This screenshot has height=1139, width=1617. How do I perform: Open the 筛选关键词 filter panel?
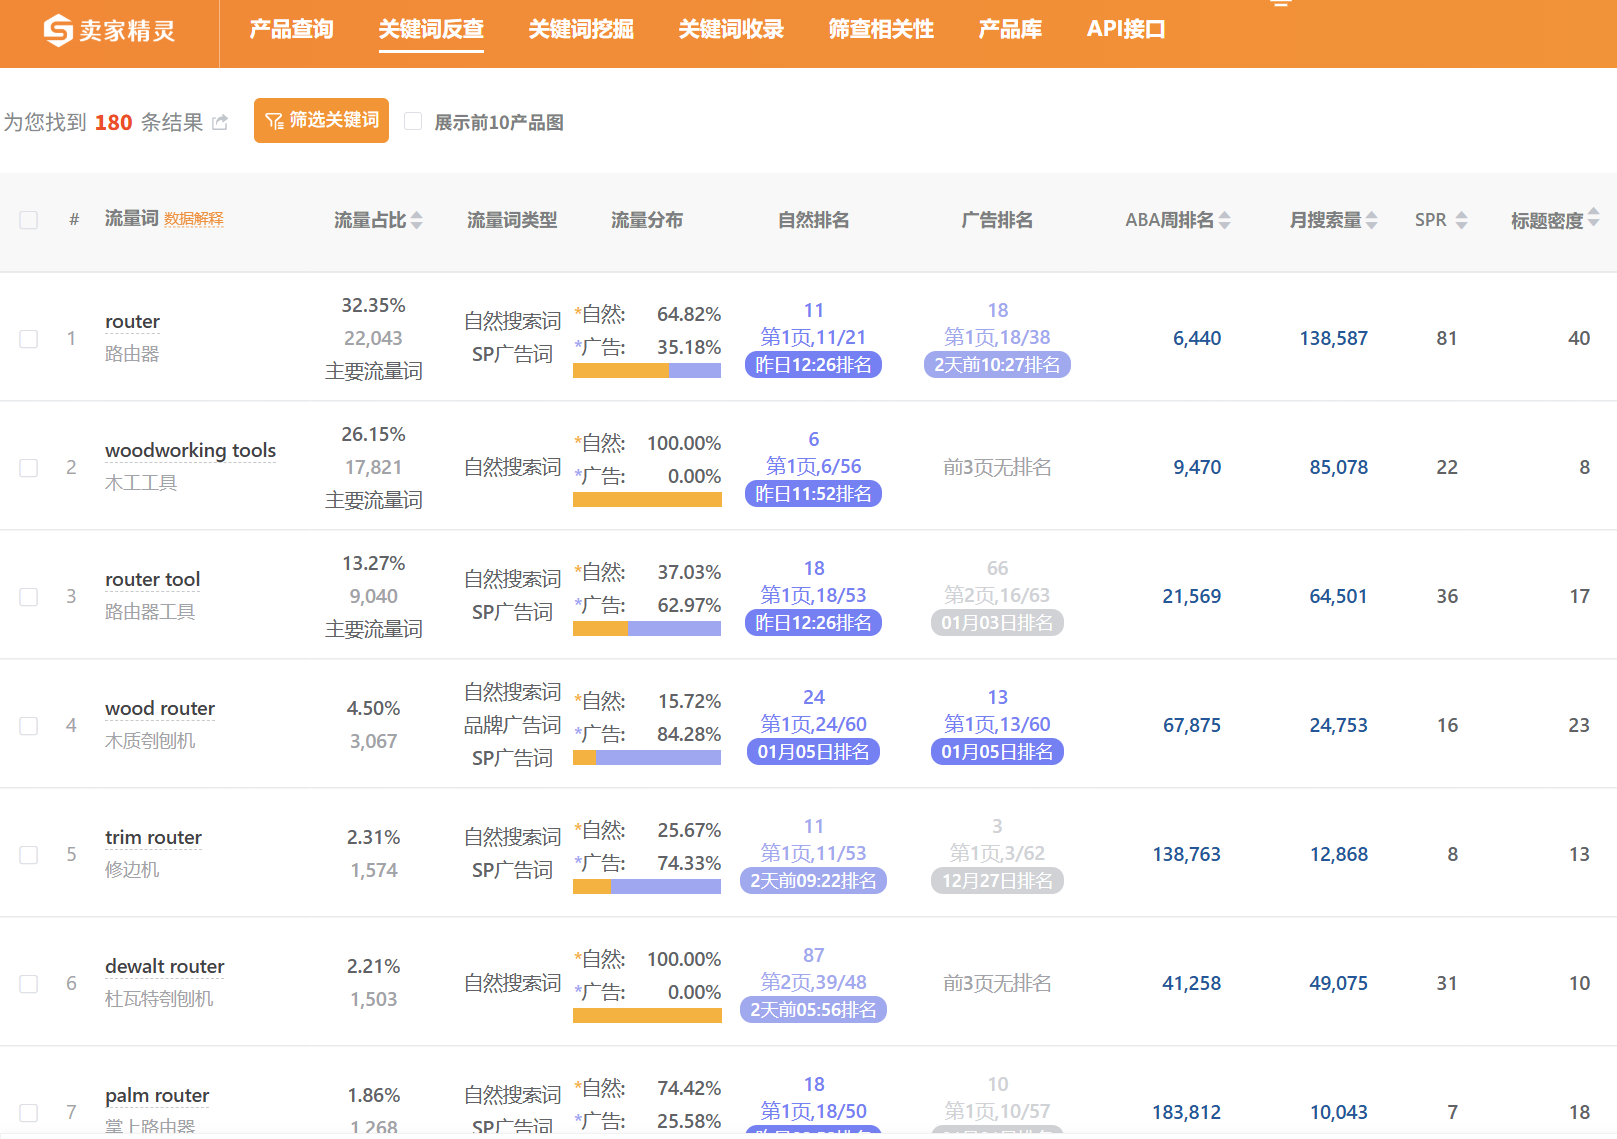coord(321,121)
